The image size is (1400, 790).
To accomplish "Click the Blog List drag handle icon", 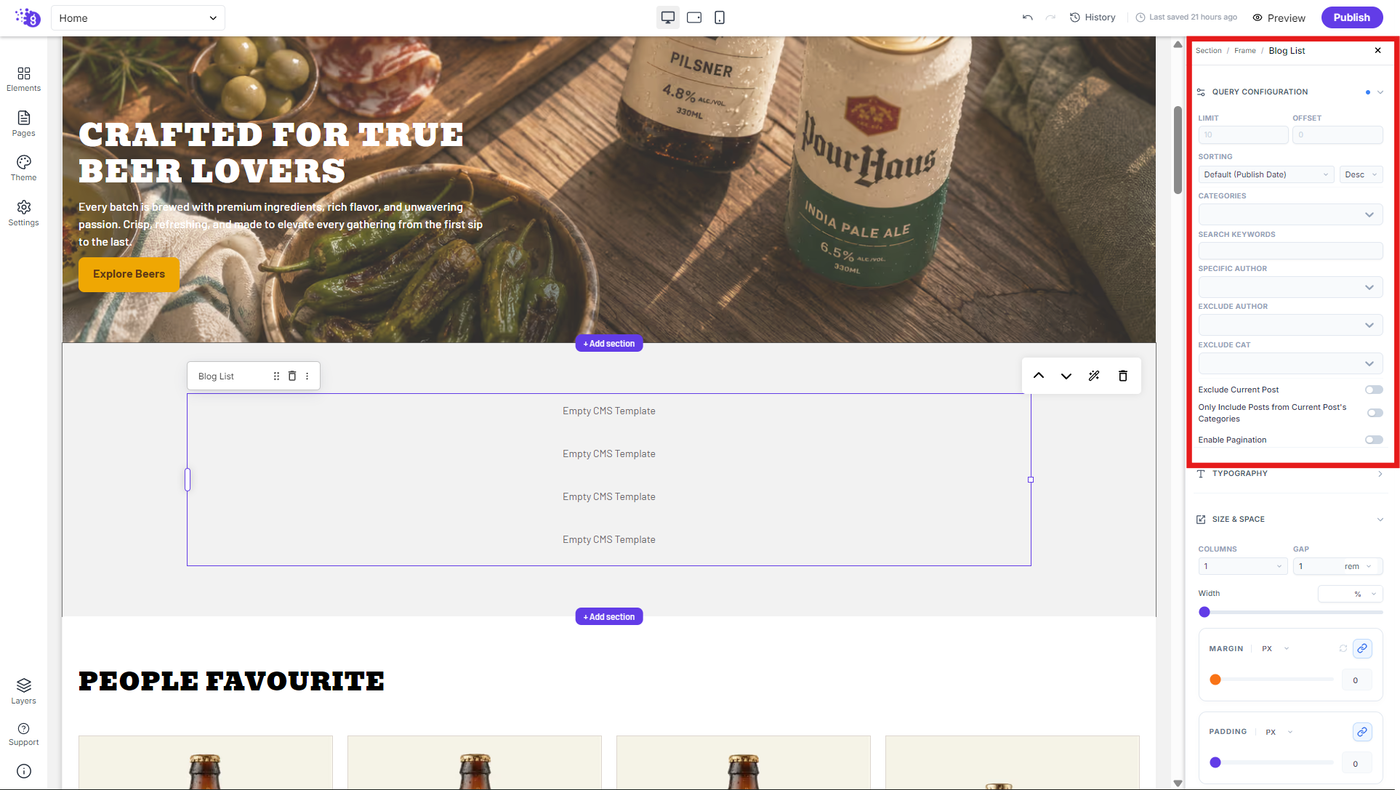I will coord(277,376).
